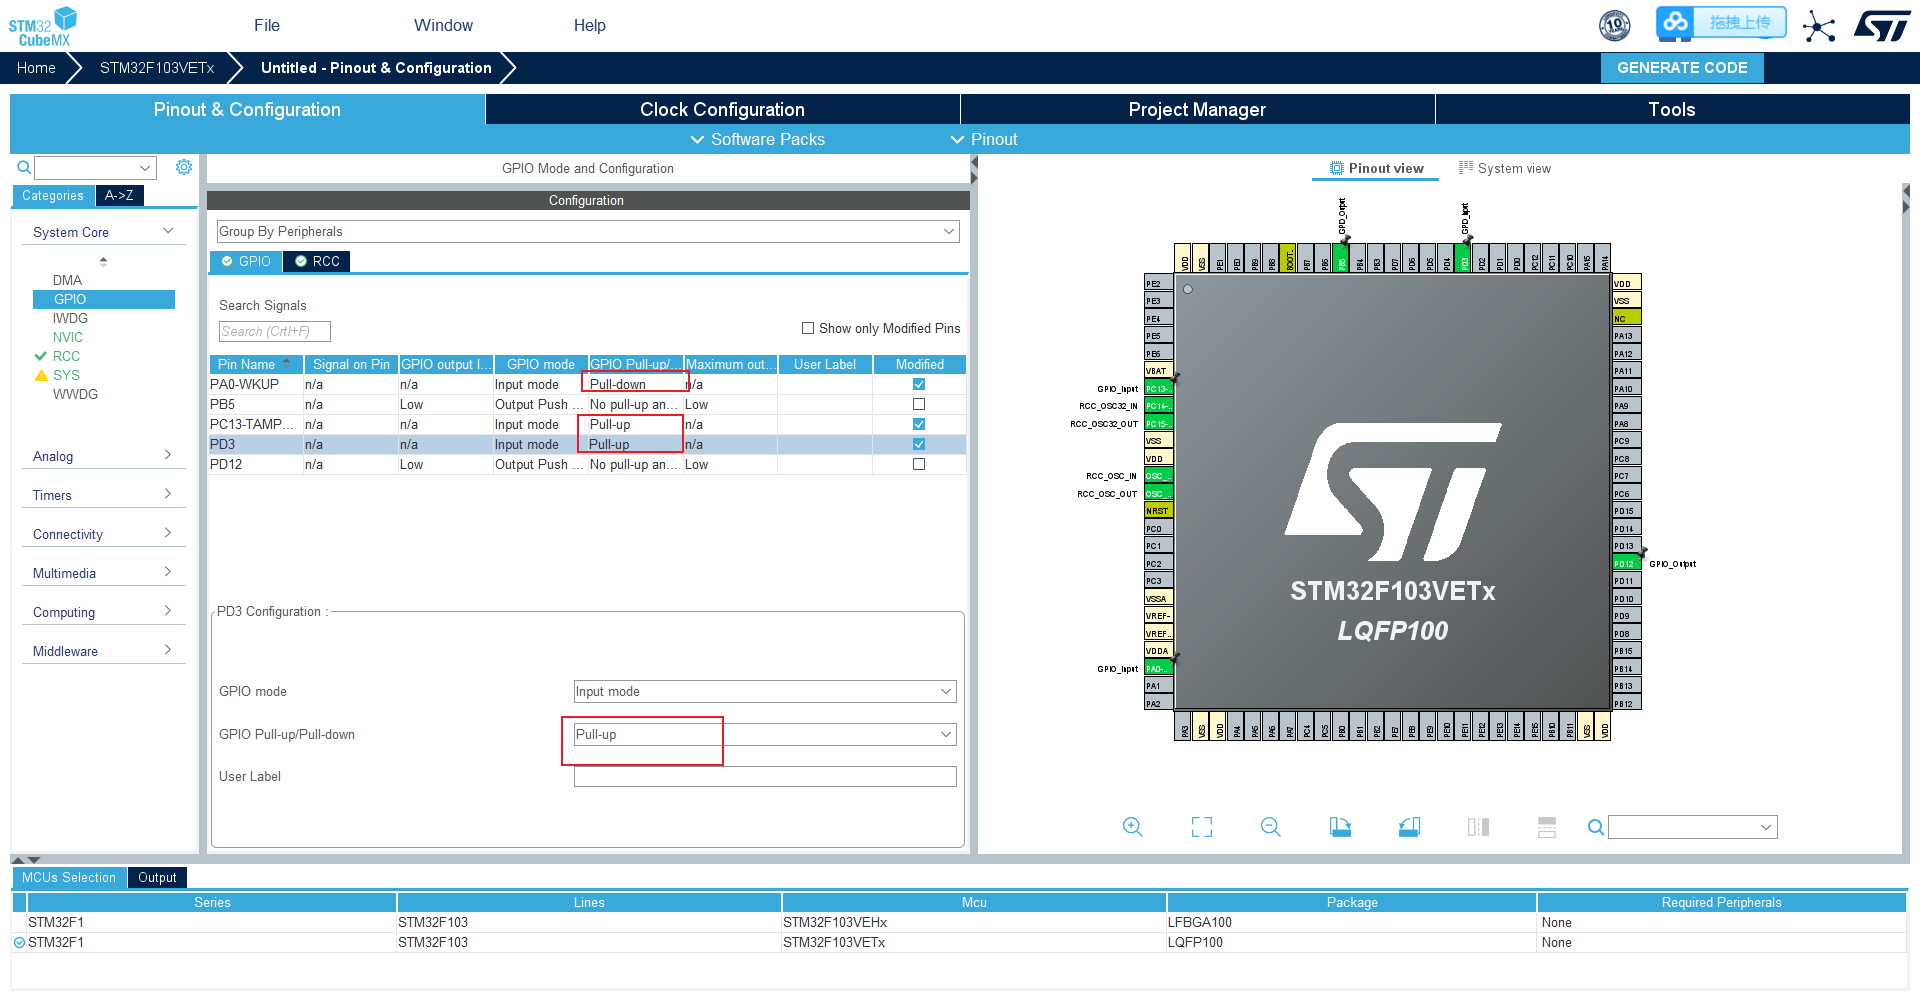This screenshot has height=1001, width=1920.
Task: Select the zoom-in tool below the pinout view
Action: 1133,827
